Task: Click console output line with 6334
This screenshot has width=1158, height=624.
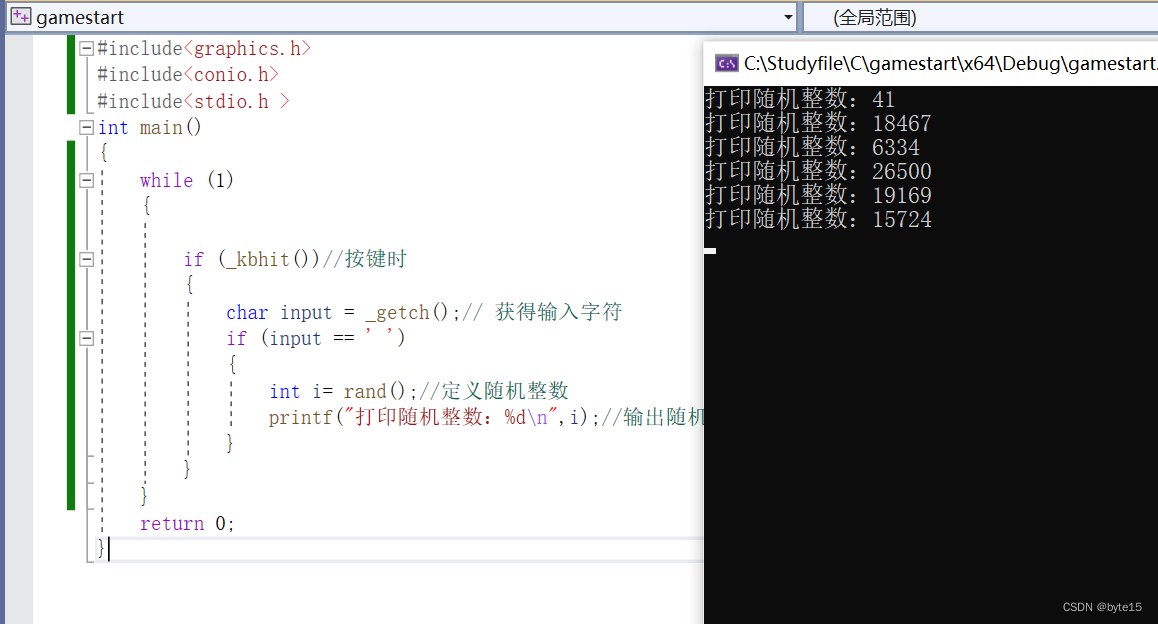Action: pyautogui.click(x=812, y=147)
